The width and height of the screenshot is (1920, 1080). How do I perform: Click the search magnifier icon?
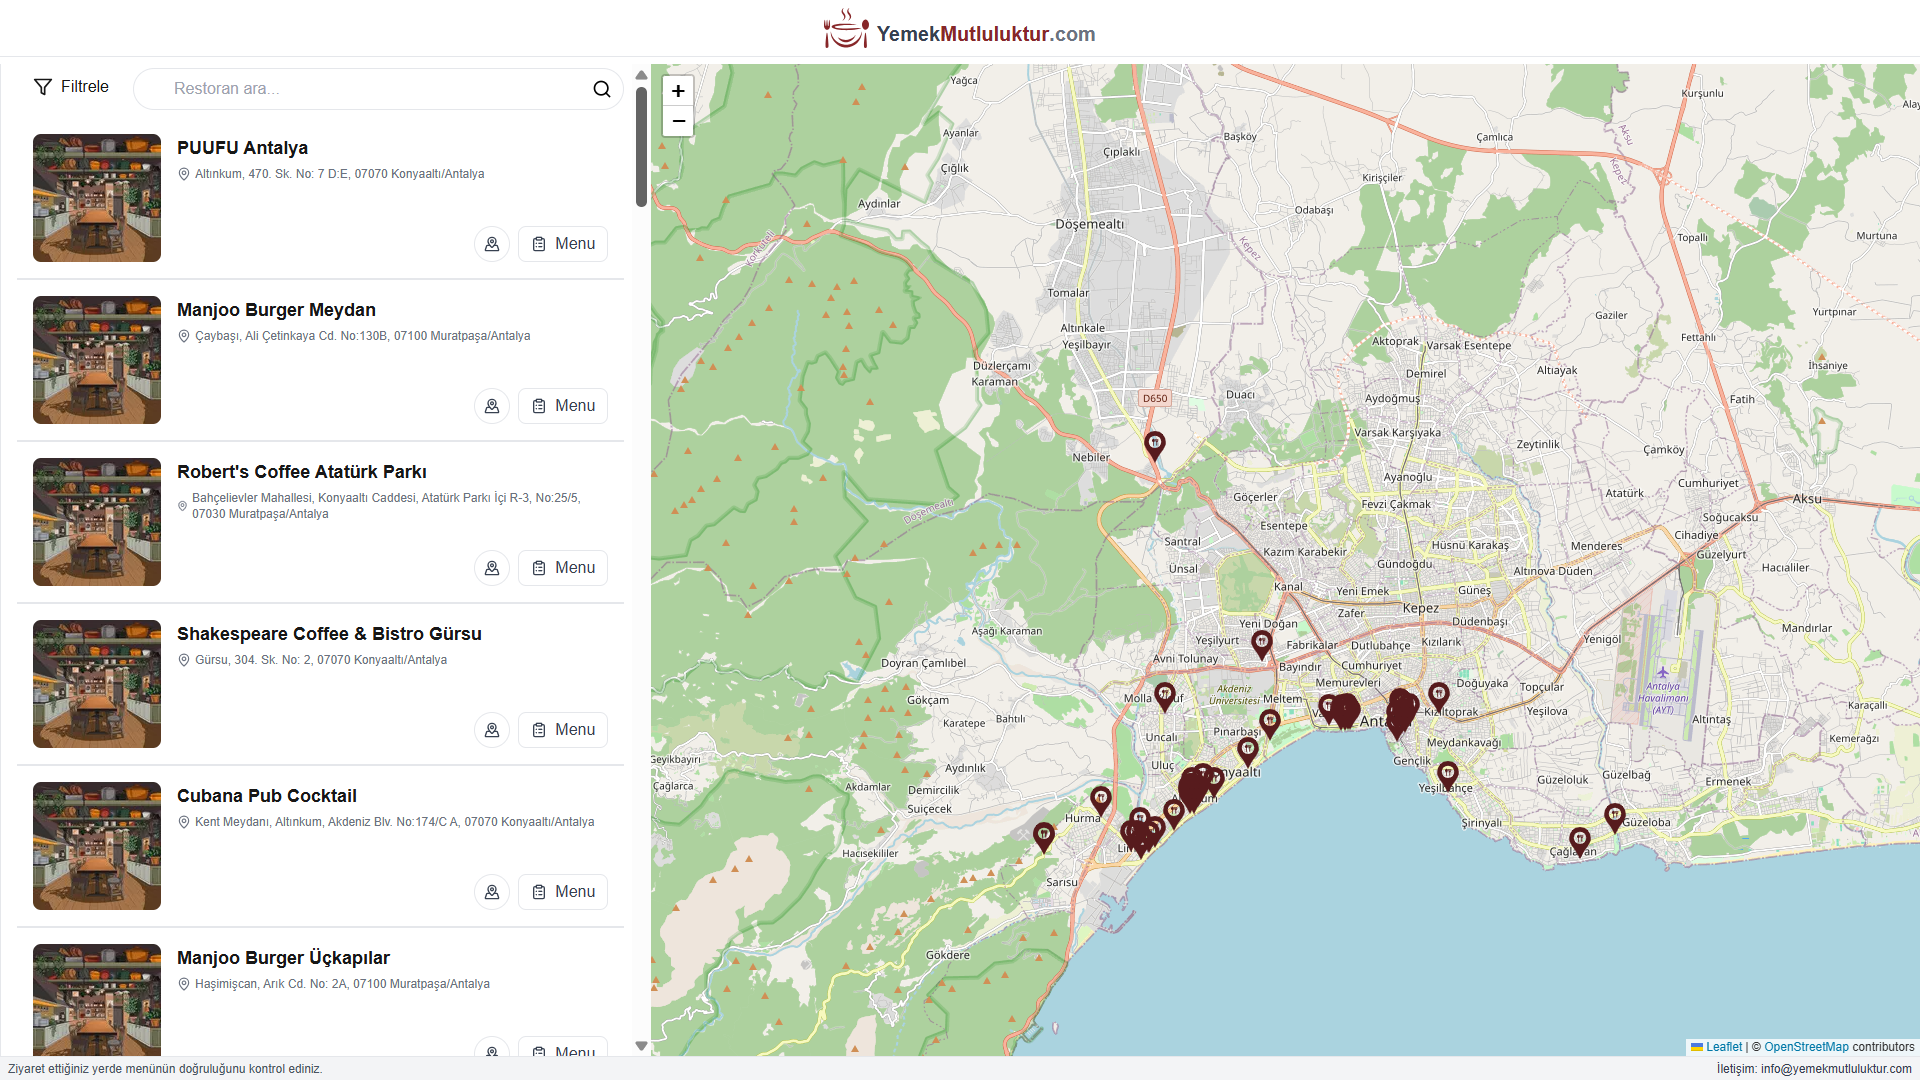click(601, 89)
